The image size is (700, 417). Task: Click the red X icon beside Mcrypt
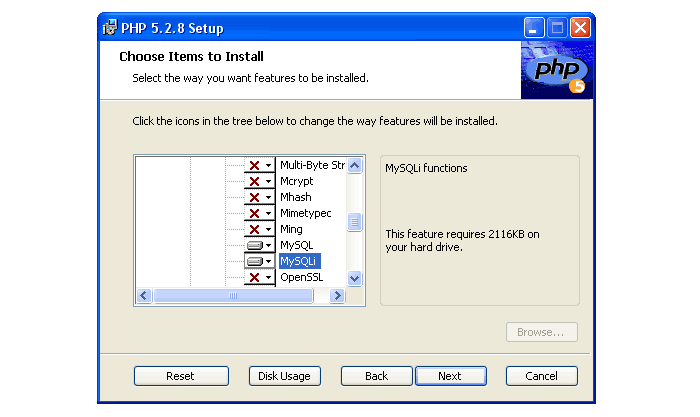(x=254, y=181)
